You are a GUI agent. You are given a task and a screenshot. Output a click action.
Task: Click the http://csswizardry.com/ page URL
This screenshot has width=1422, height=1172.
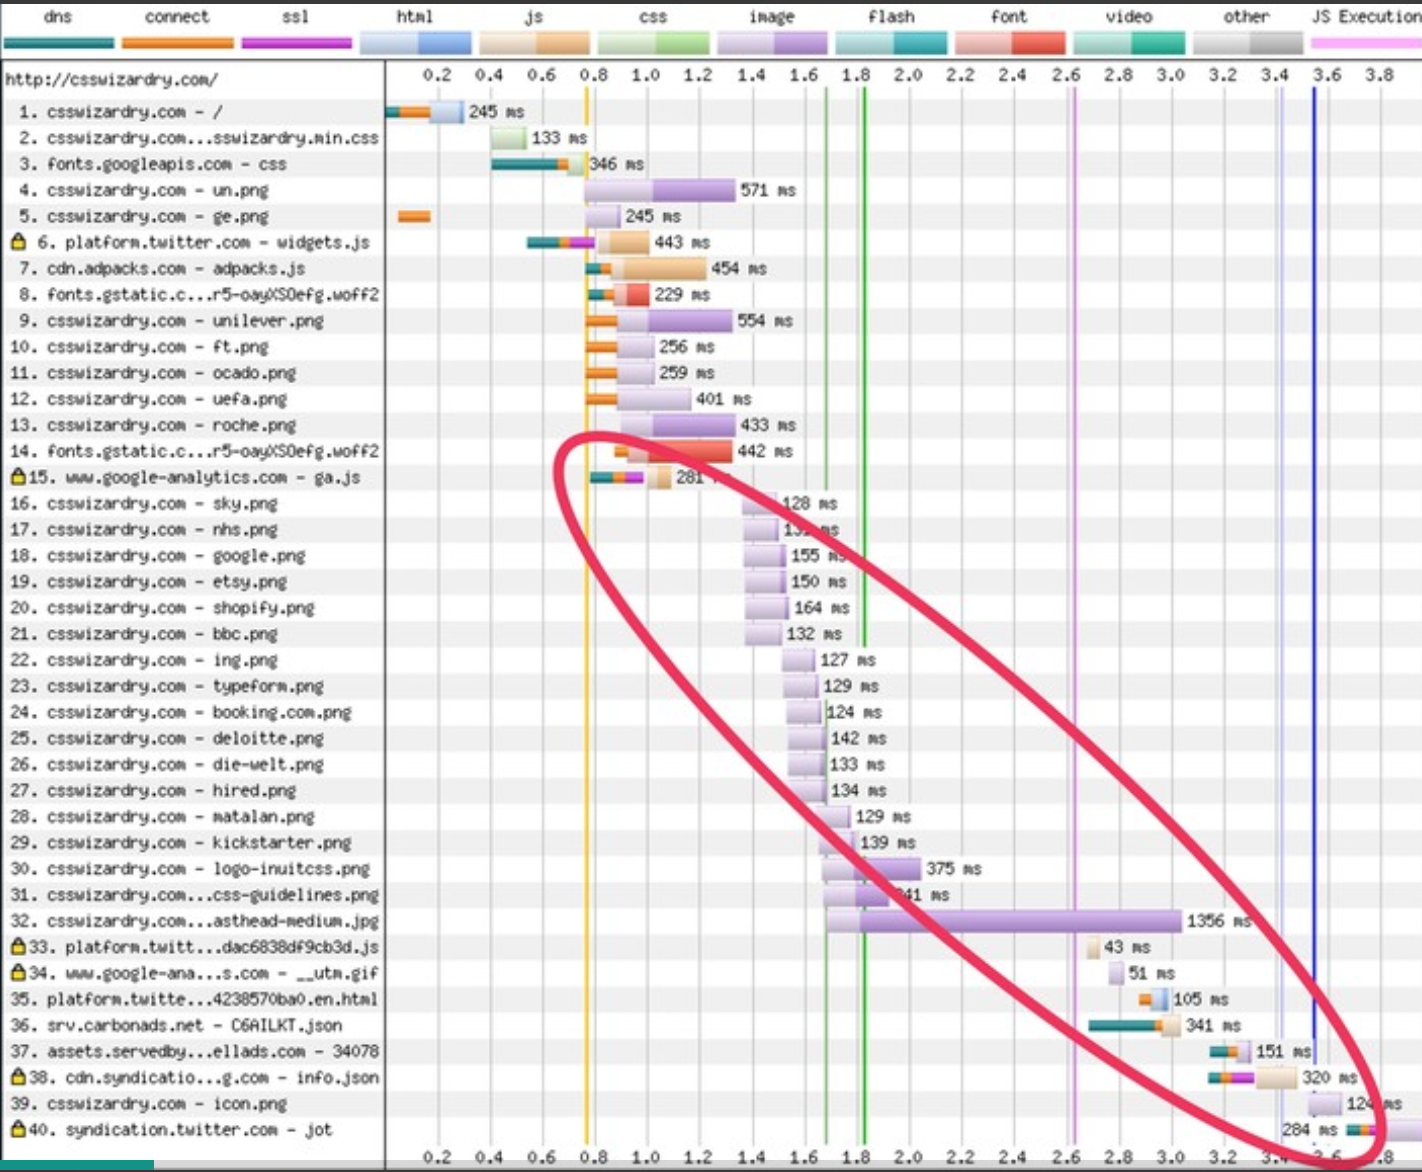pos(111,79)
